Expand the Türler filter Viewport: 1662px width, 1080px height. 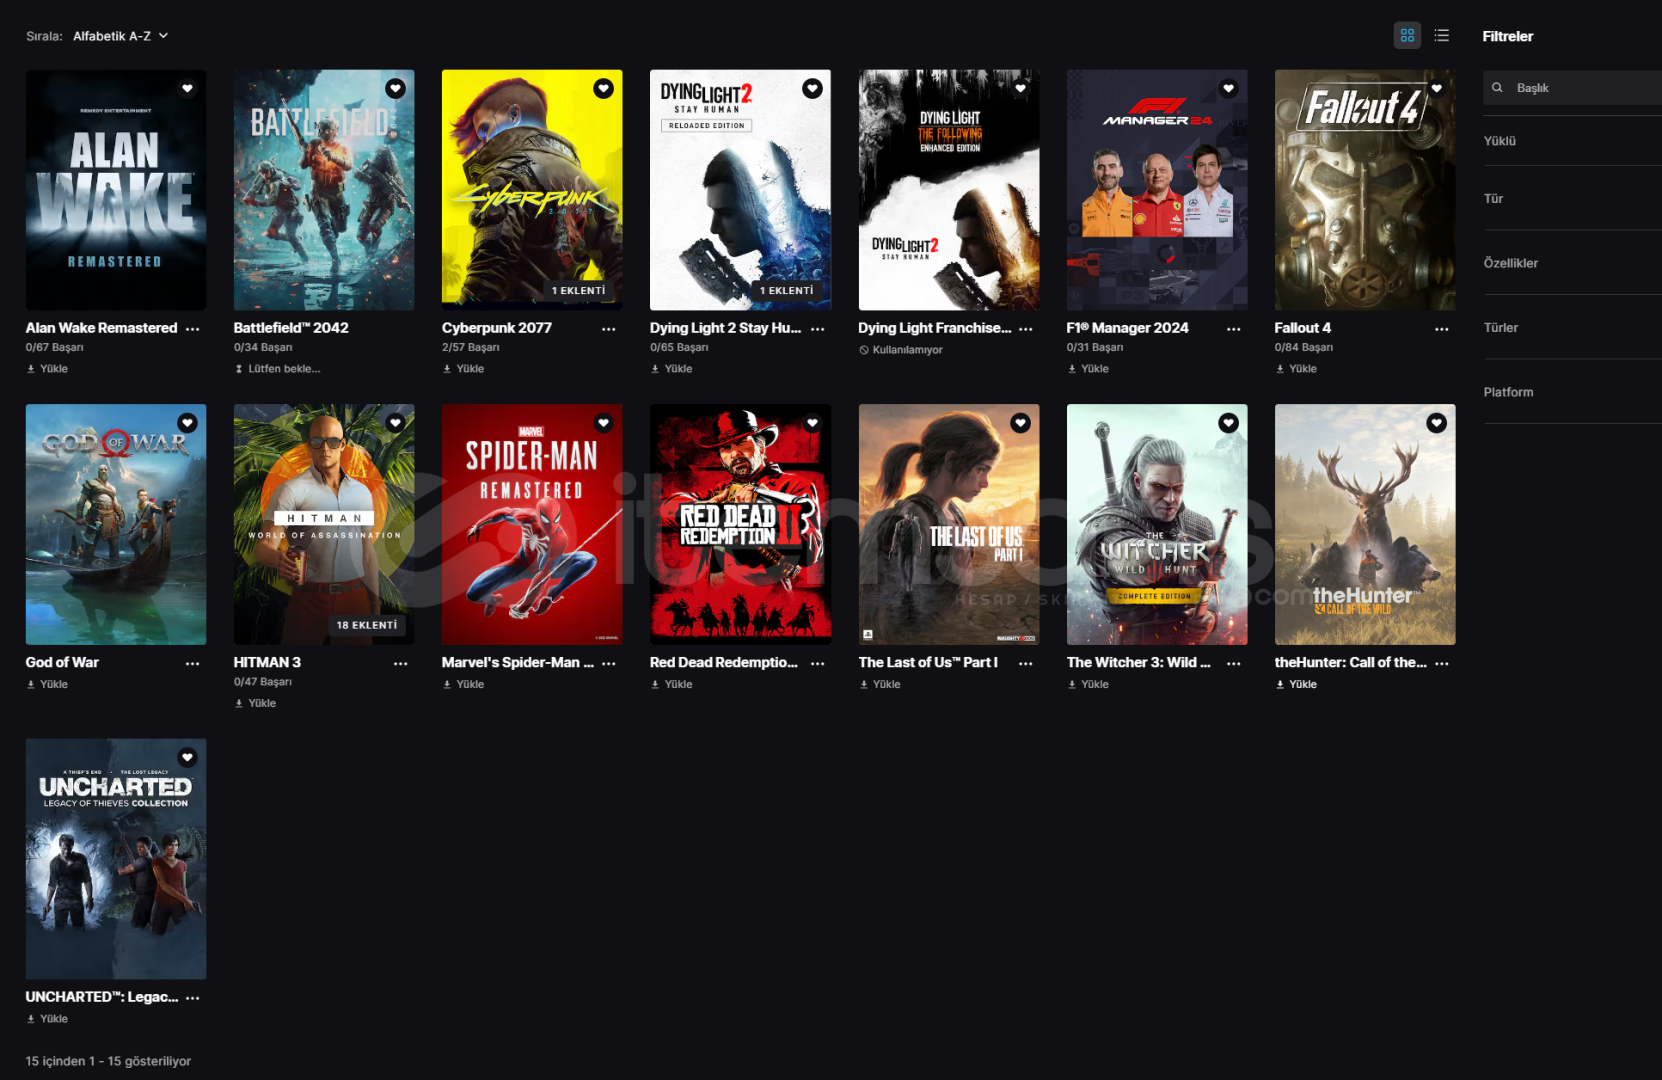[x=1572, y=328]
